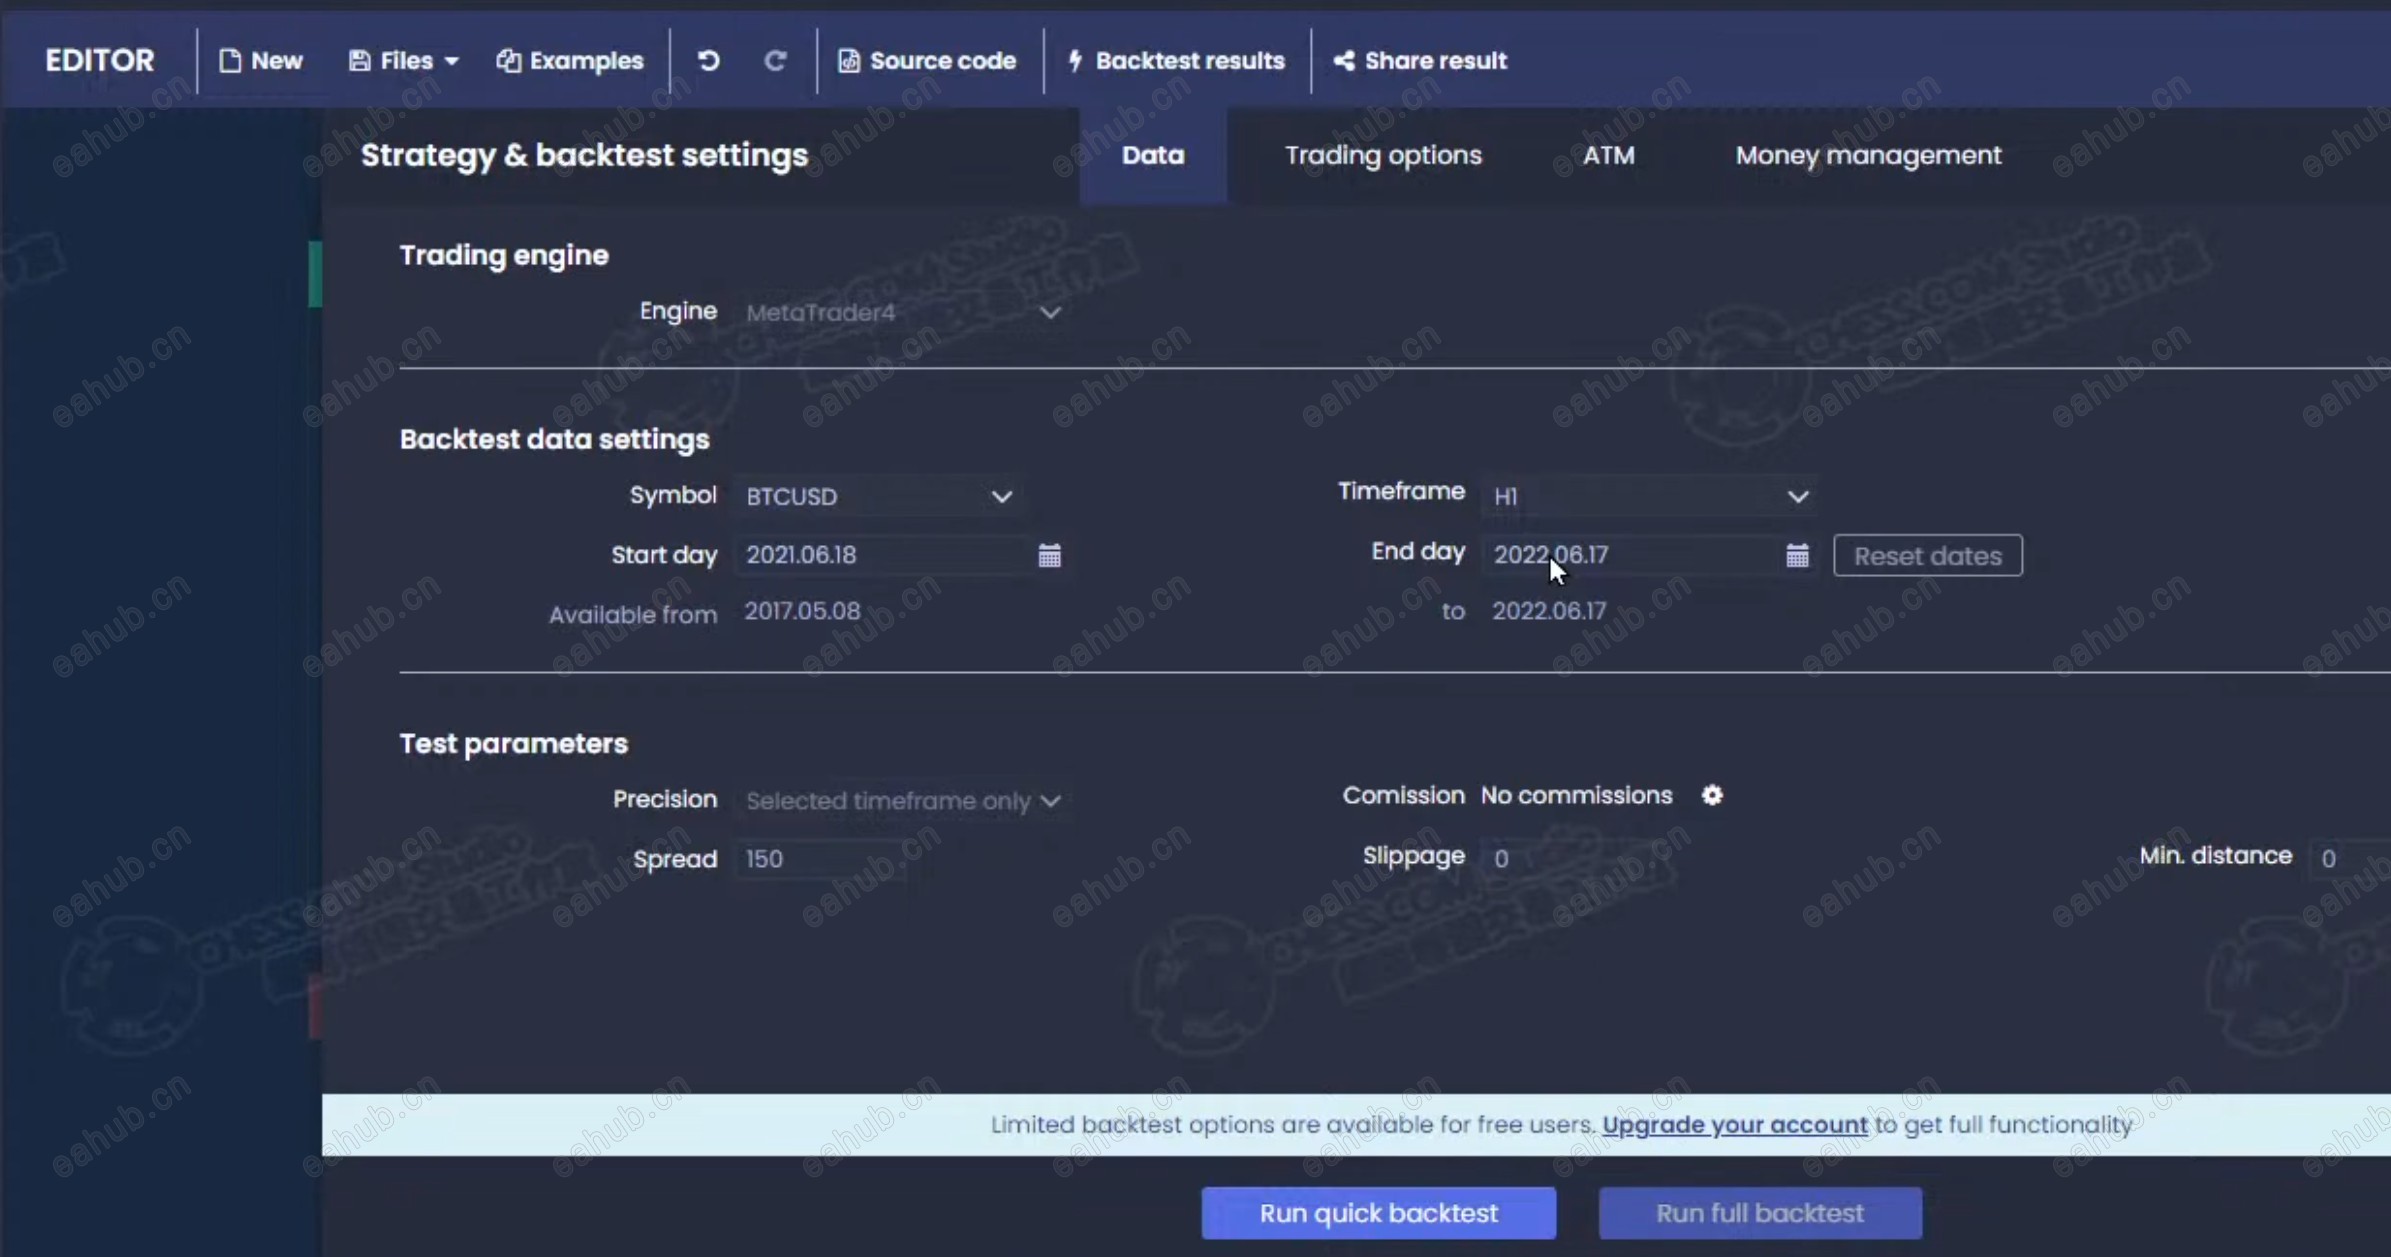Open End day calendar picker

1797,556
